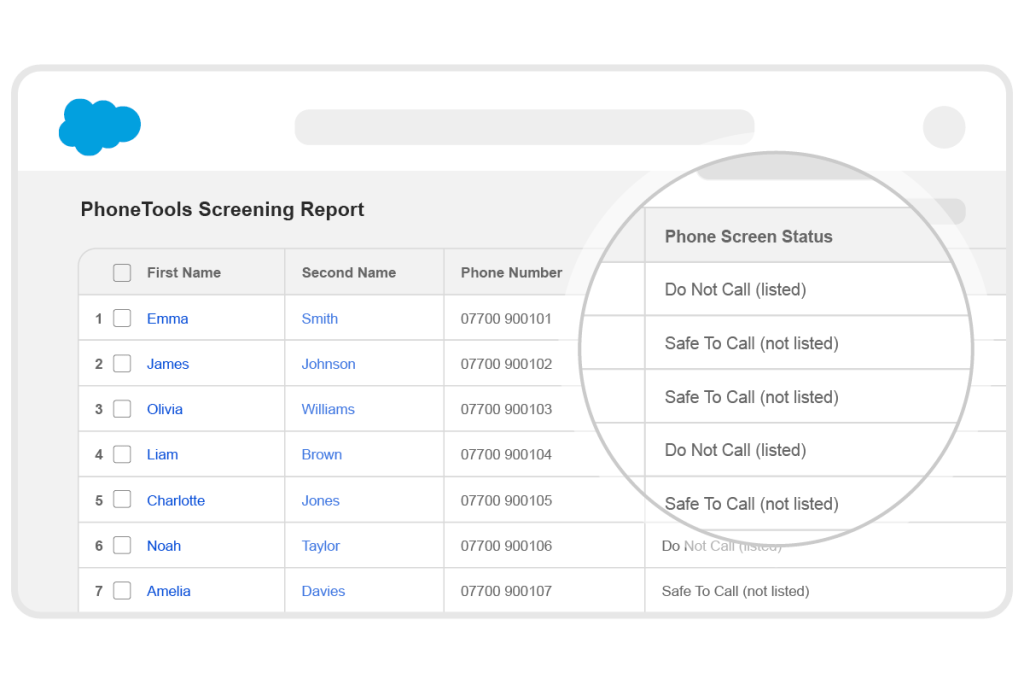The width and height of the screenshot is (1024, 684).
Task: Click the Salesforce cloud logo
Action: pos(99,127)
